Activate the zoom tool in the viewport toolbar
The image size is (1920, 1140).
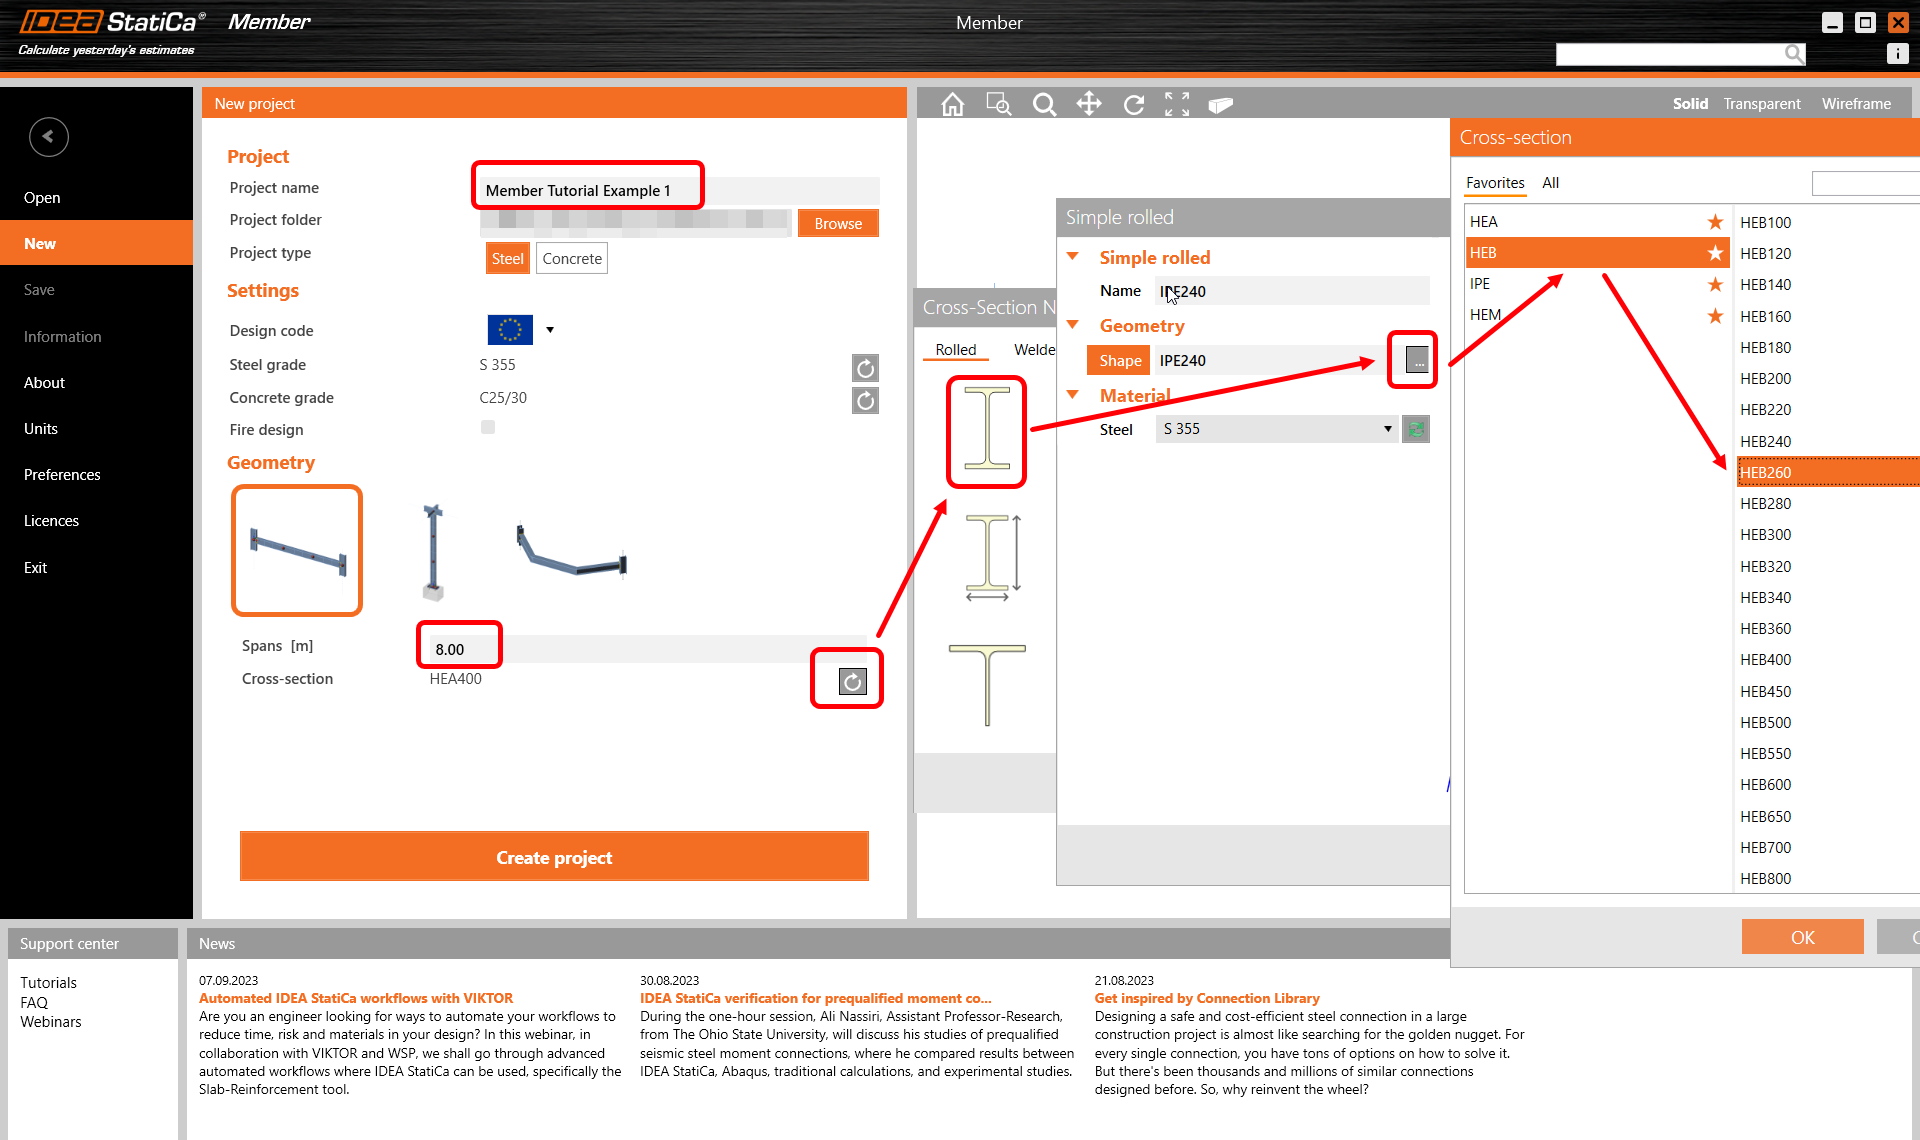click(1045, 103)
